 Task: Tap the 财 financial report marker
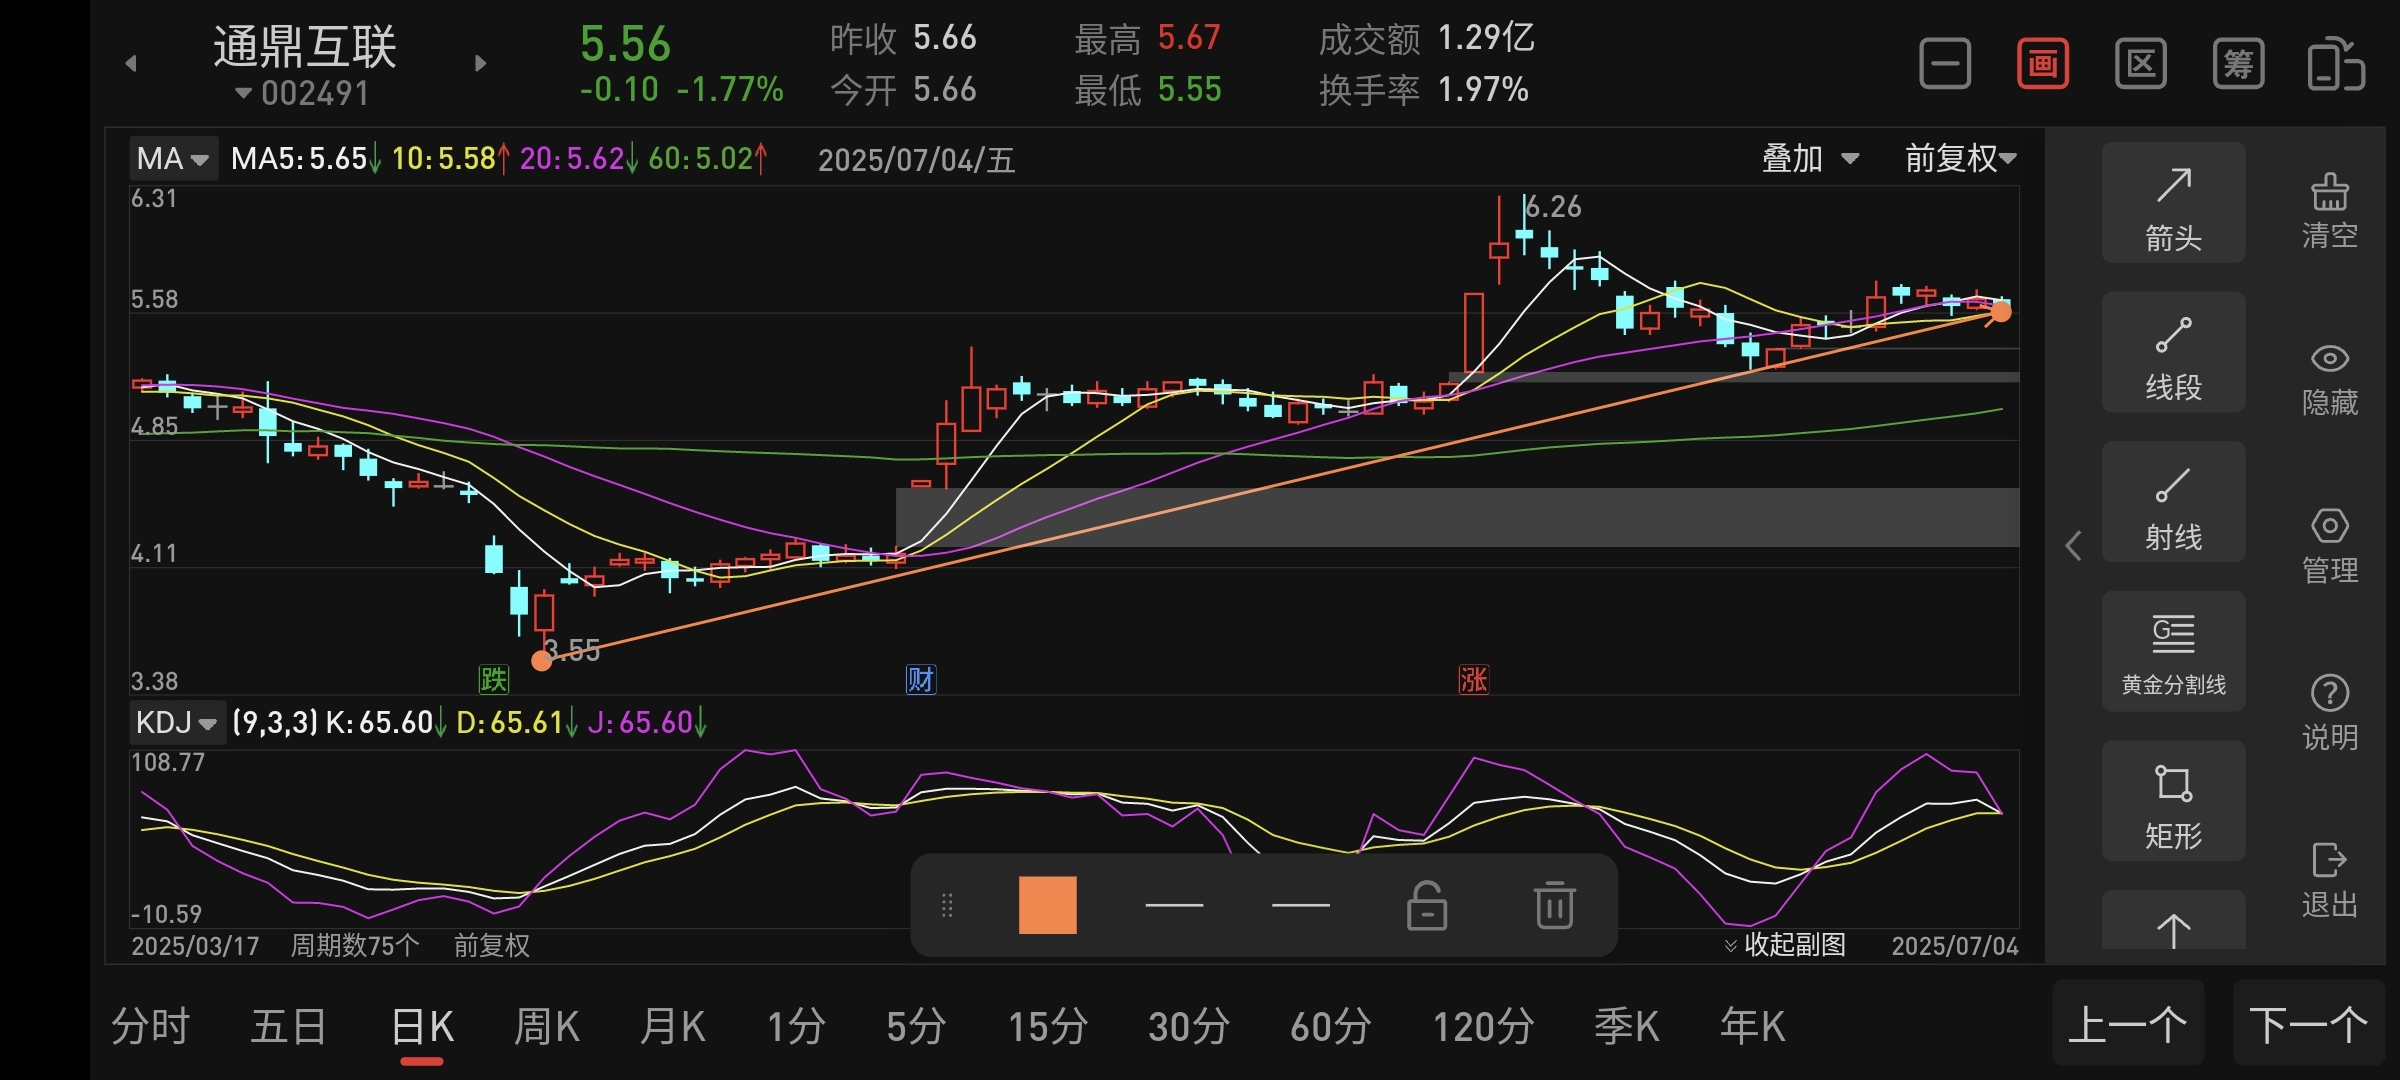[x=920, y=680]
